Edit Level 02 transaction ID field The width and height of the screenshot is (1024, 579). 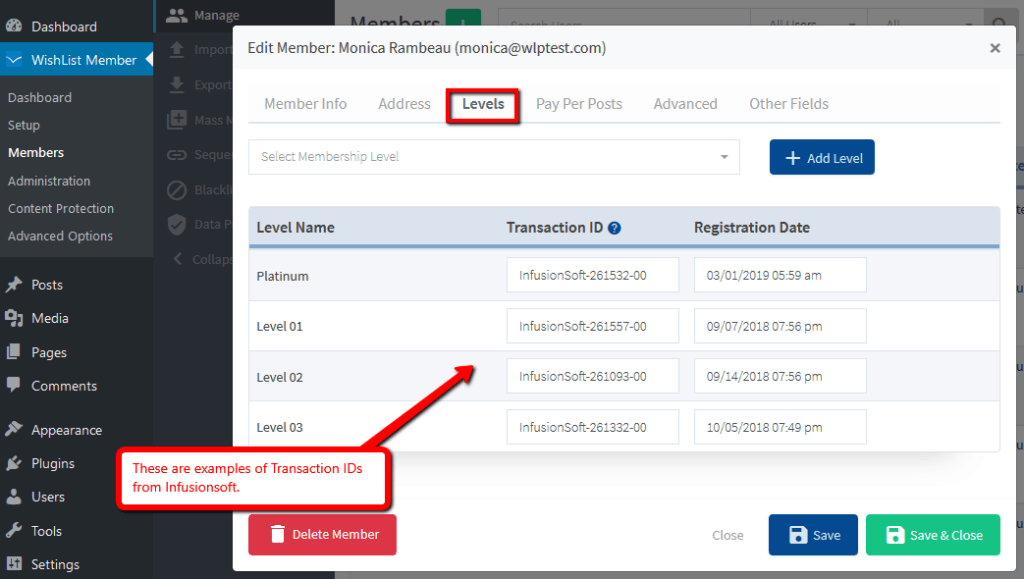[592, 376]
